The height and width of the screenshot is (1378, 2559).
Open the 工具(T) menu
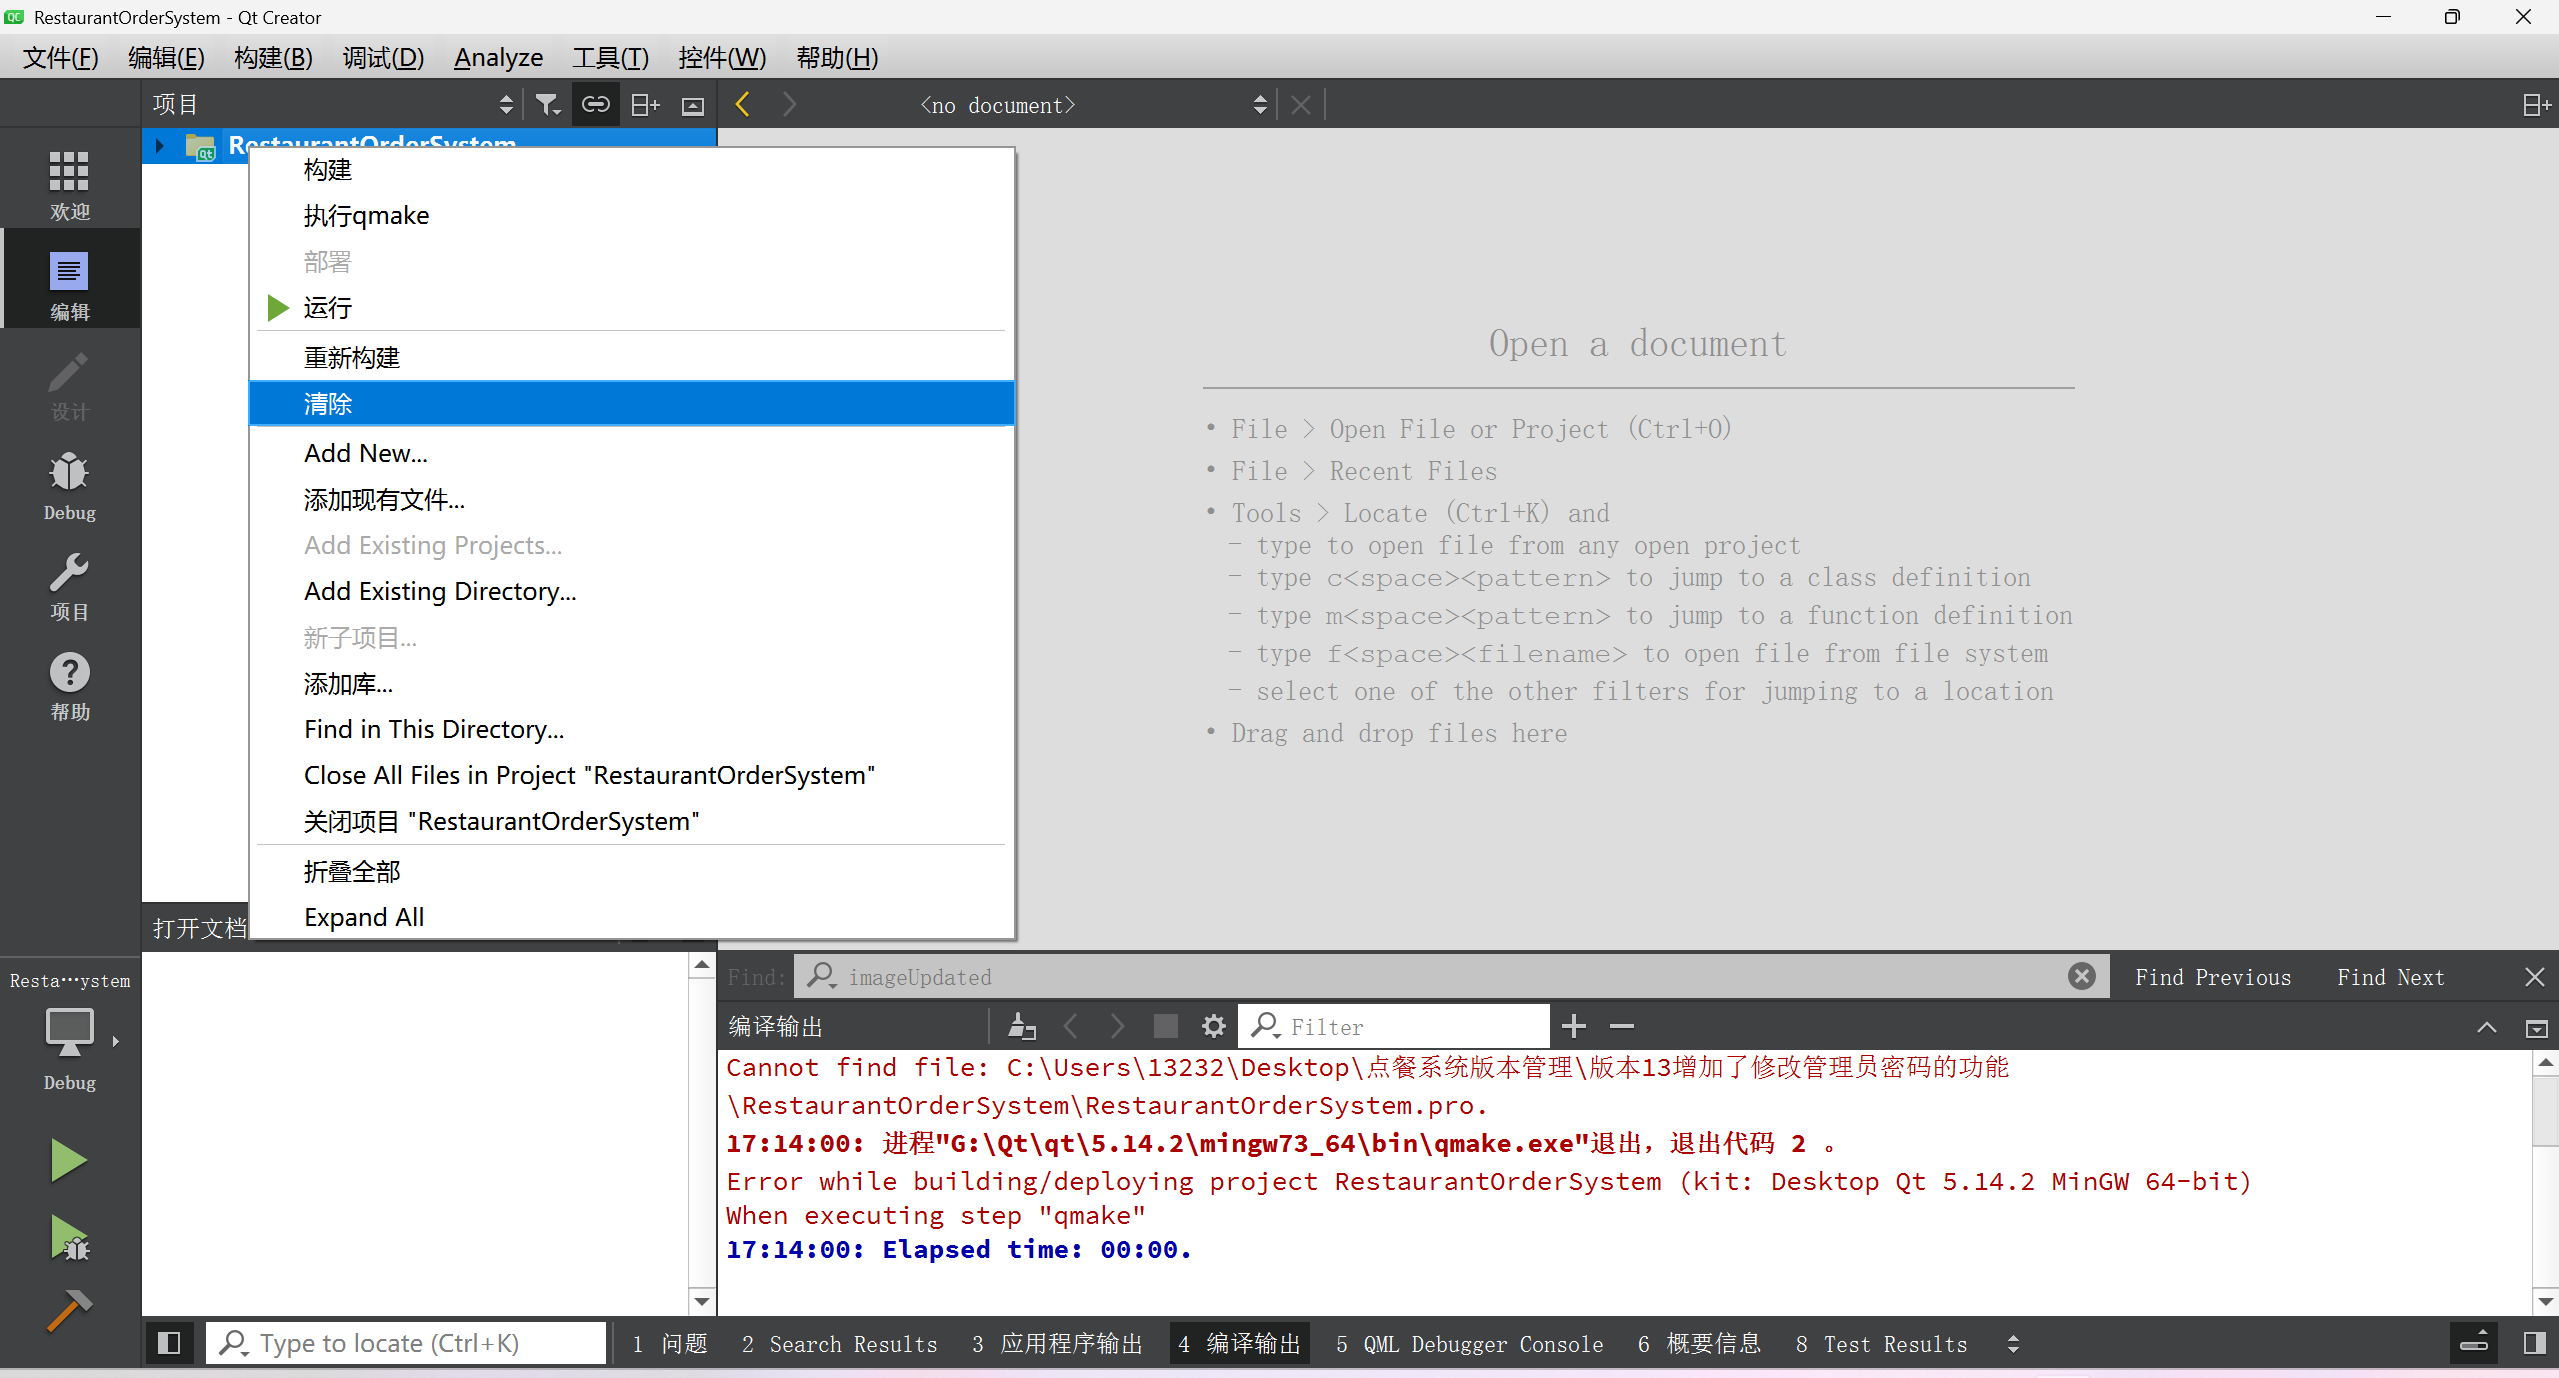tap(610, 57)
